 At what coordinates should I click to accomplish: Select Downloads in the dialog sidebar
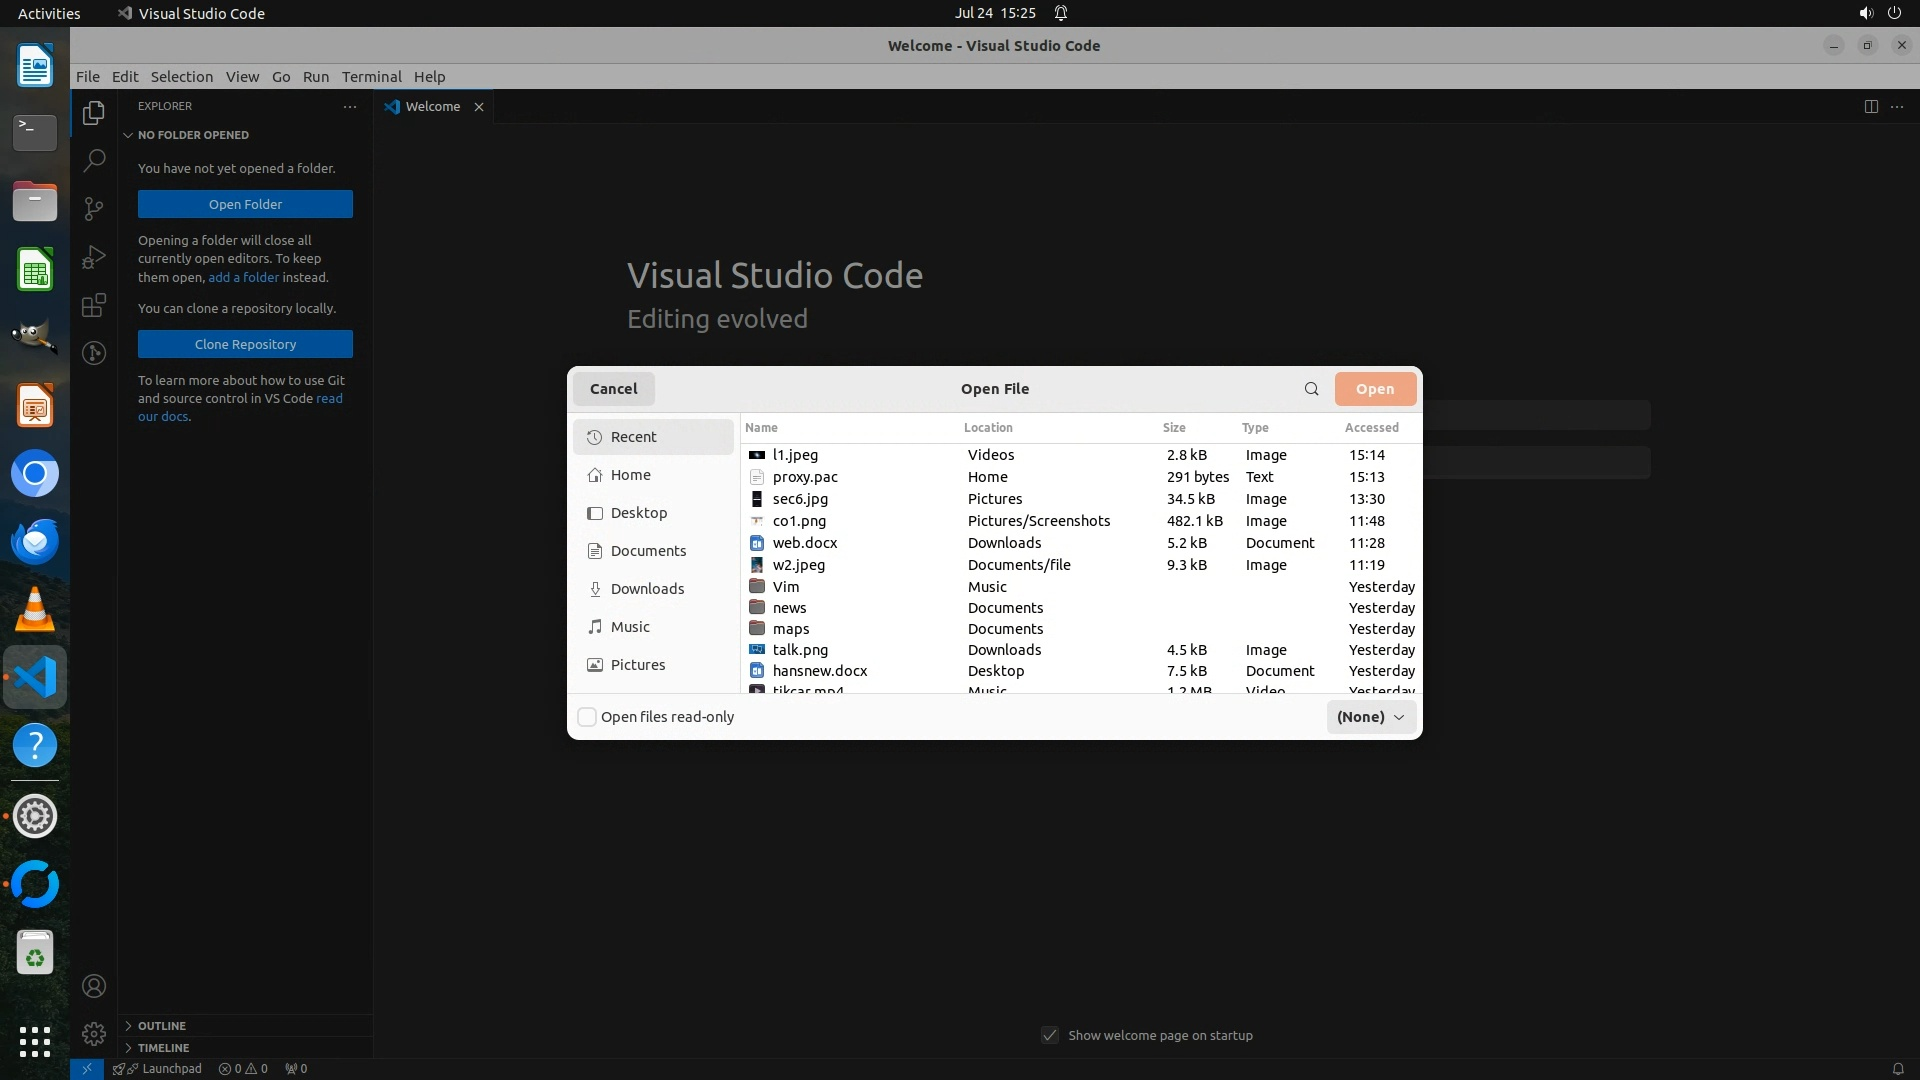click(647, 589)
